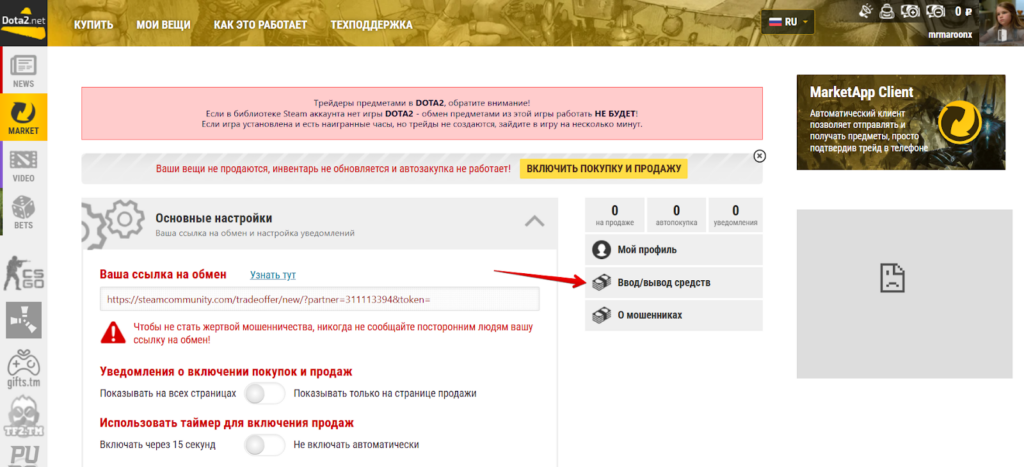Open the backpack inventory icon
This screenshot has height=467, width=1024.
click(x=886, y=11)
